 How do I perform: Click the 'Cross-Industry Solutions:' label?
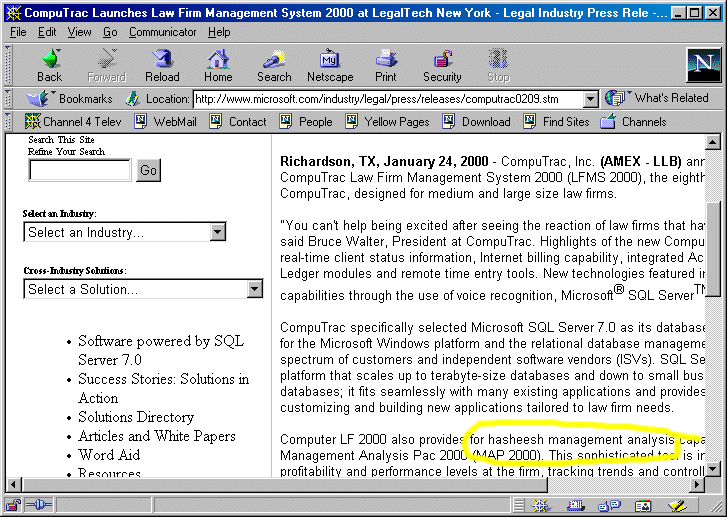click(75, 271)
